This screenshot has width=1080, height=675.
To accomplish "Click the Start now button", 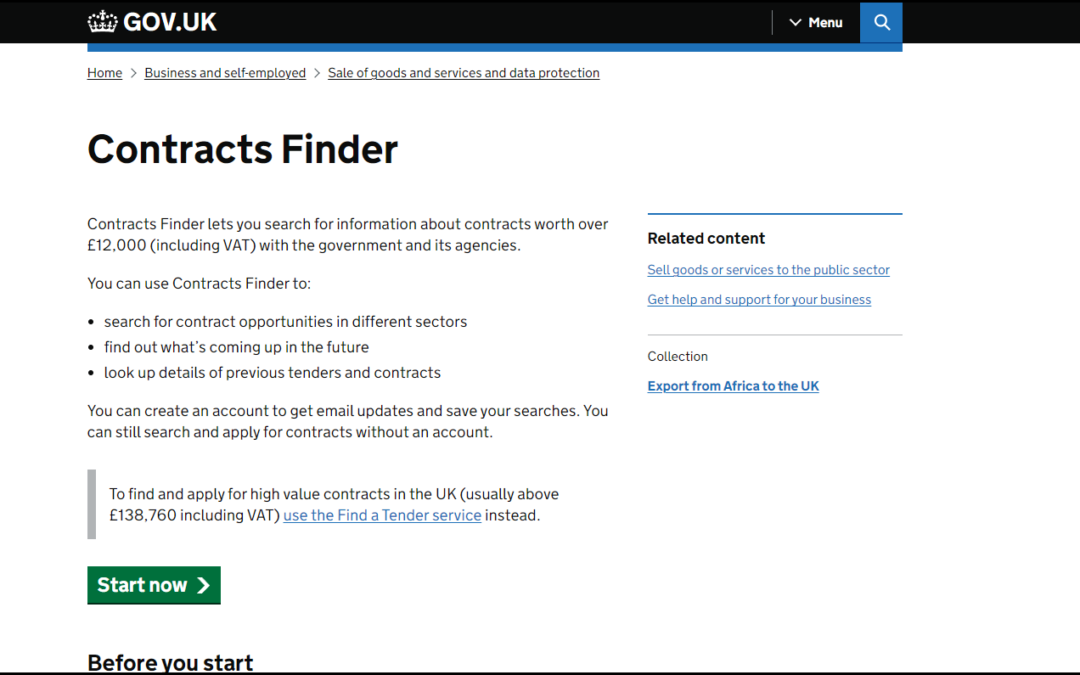I will click(x=154, y=585).
